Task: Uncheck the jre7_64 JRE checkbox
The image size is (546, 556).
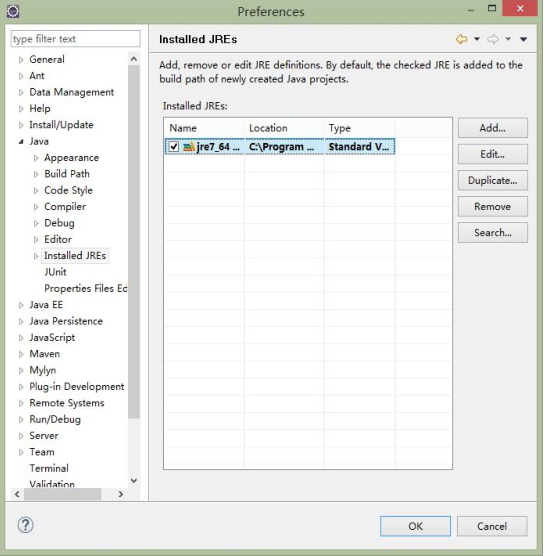Action: coord(174,146)
